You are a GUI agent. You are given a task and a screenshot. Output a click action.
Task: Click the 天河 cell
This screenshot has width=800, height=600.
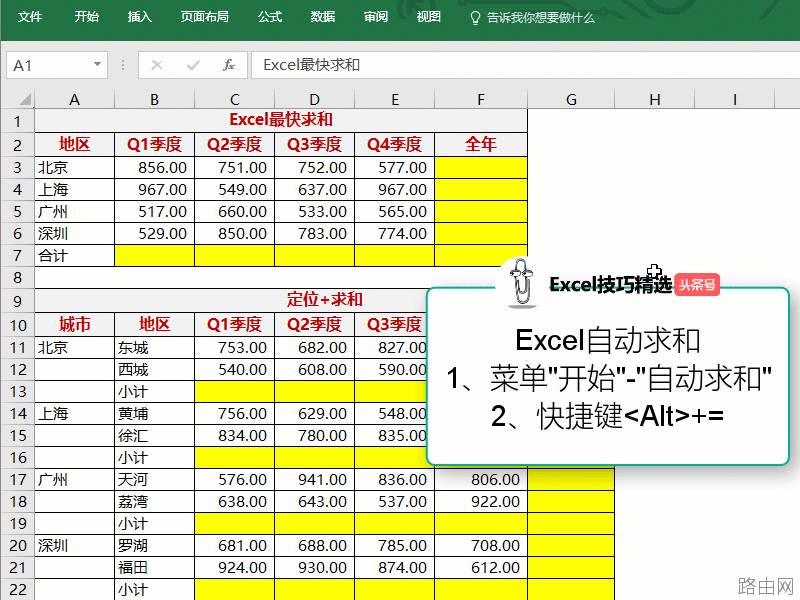155,480
